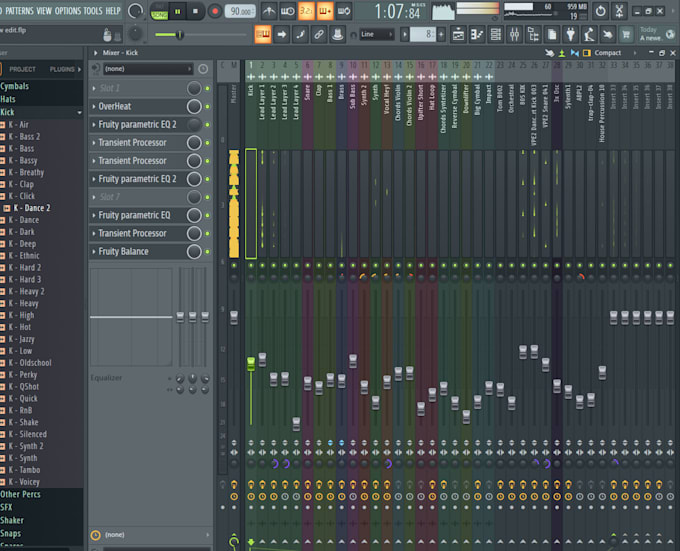Mute the Kick mixer track
The image size is (680, 551).
click(x=251, y=265)
